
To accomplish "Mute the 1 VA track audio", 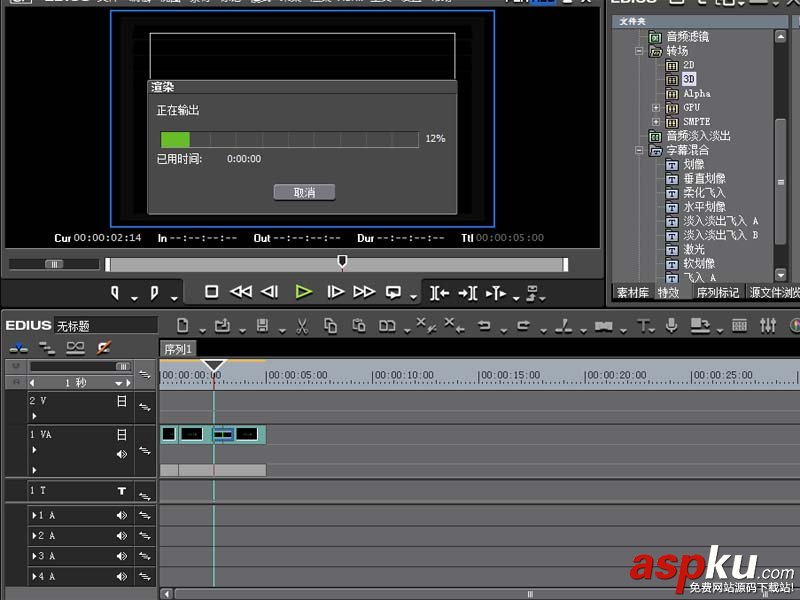I will click(121, 454).
